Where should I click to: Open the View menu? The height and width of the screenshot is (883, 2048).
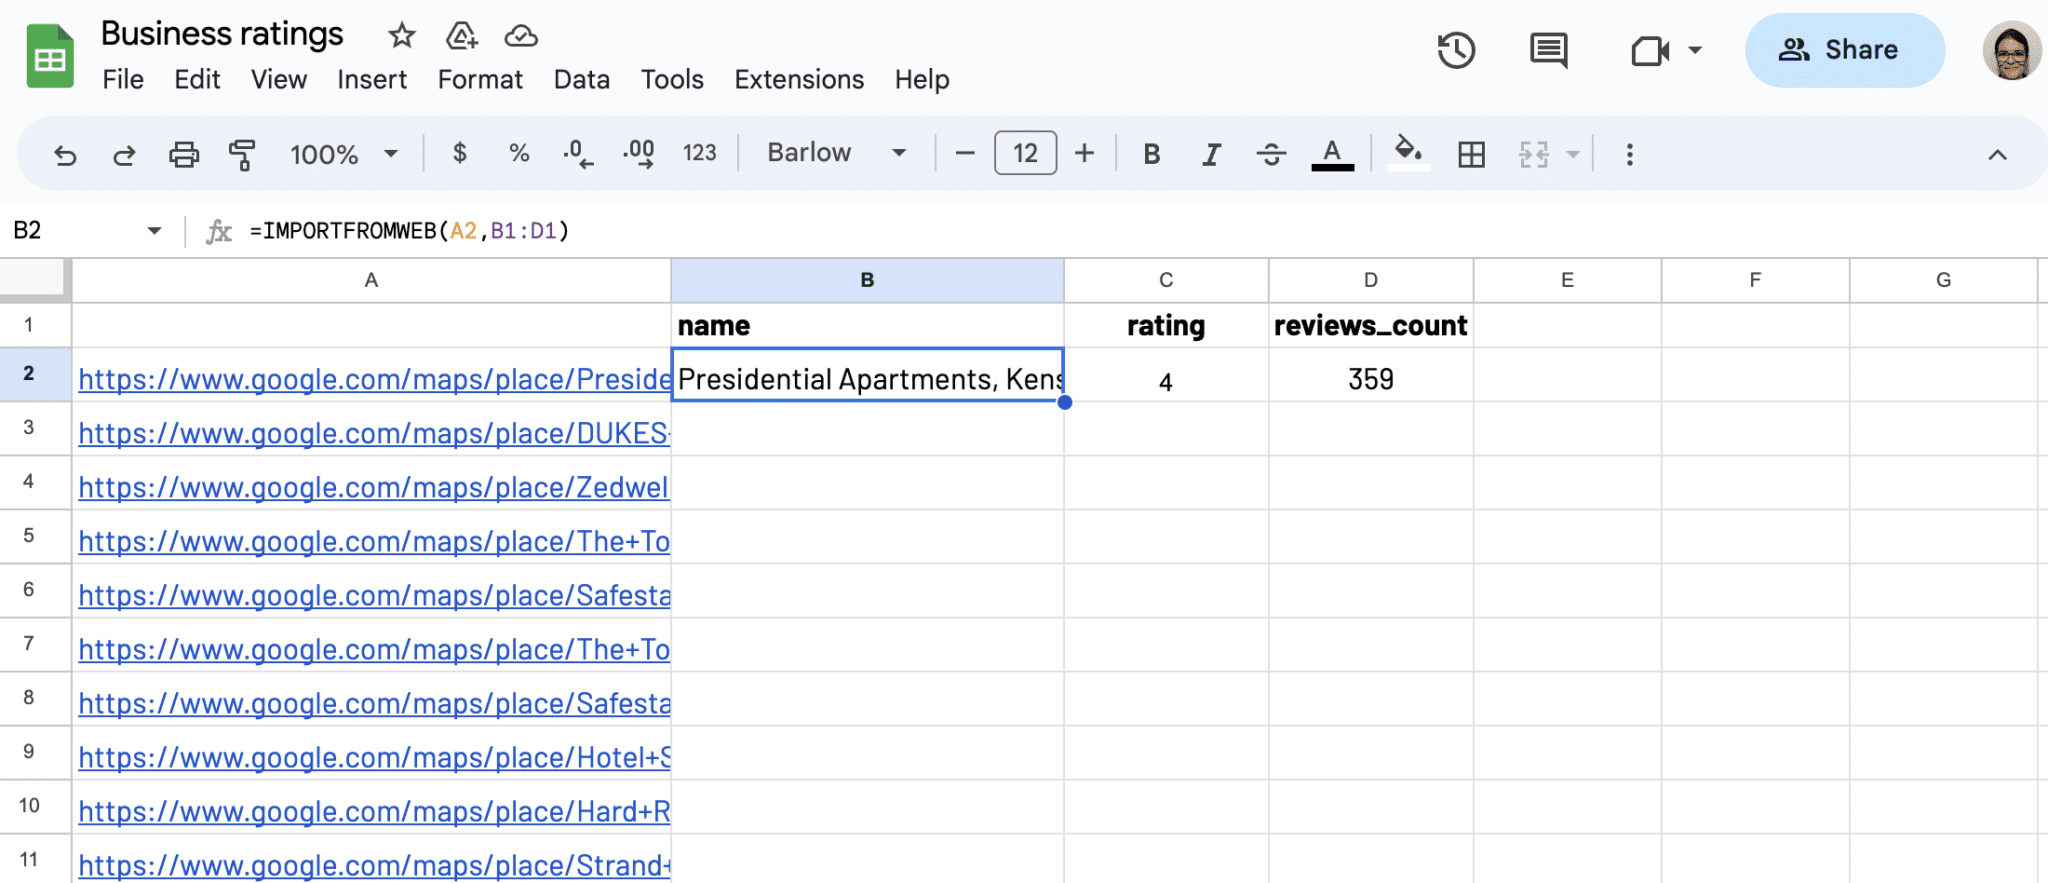click(279, 79)
